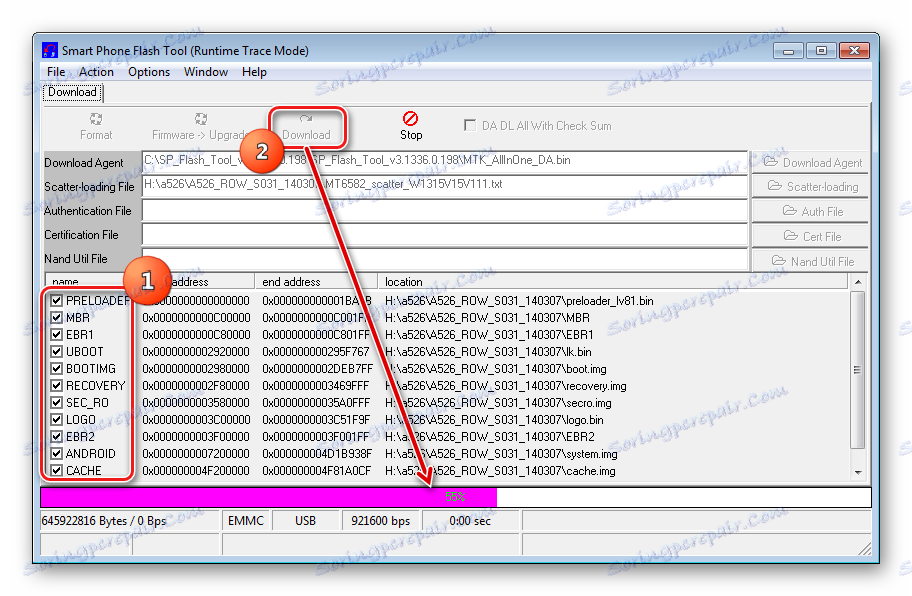Uncheck the EBR1 partition checkbox
The image size is (912, 596).
click(x=56, y=334)
